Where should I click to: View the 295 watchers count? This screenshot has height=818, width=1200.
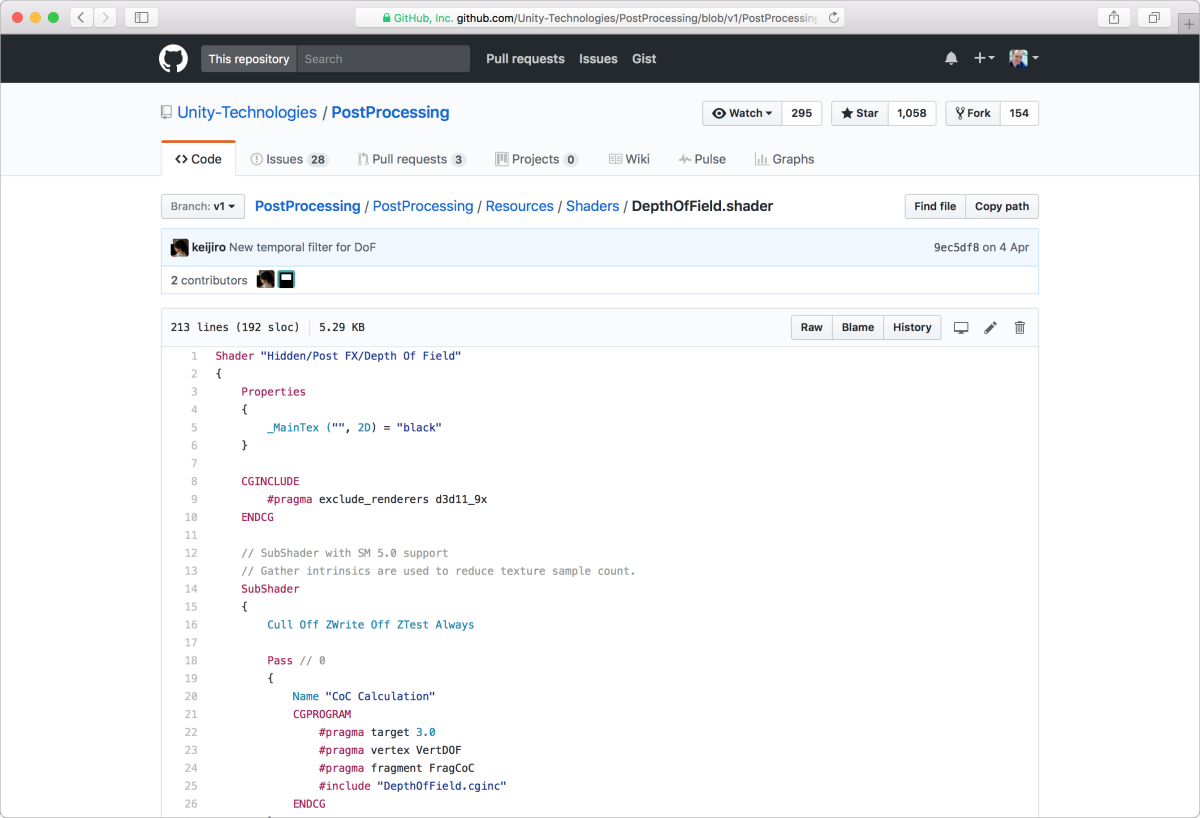(802, 113)
